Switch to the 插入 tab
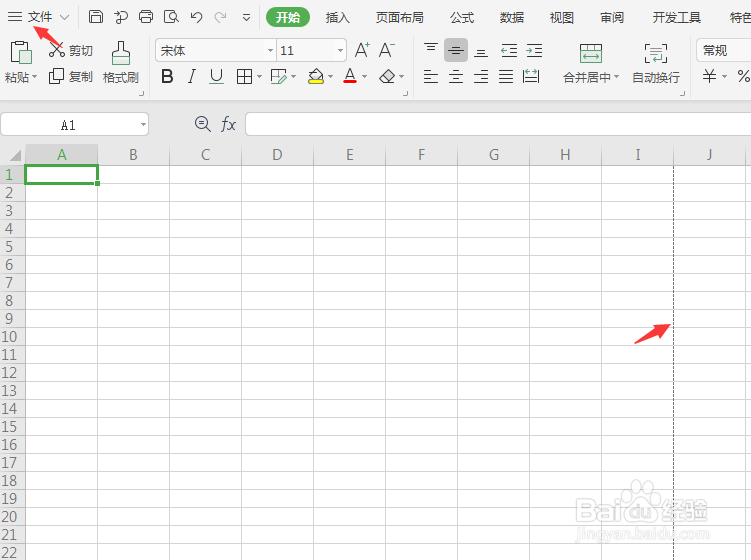Screen dimensions: 751x560 click(x=337, y=18)
